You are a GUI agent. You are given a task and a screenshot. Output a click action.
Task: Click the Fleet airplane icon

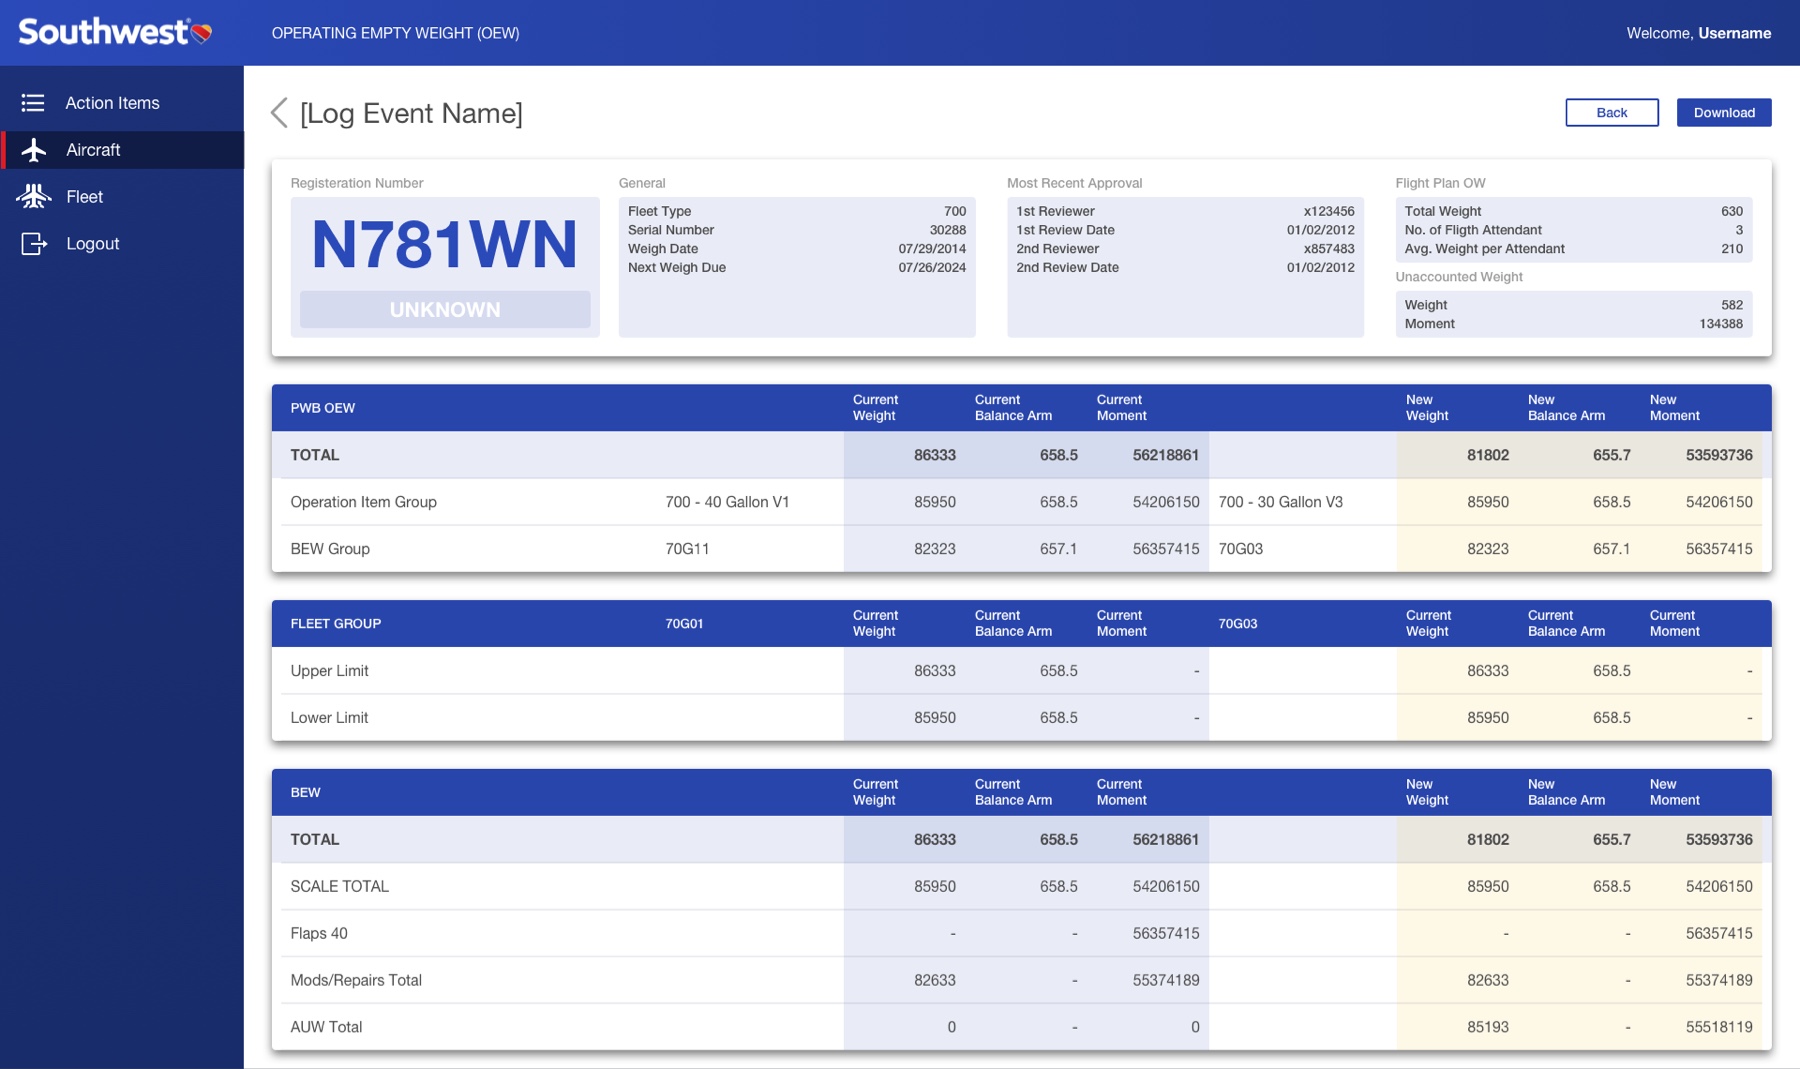tap(34, 197)
